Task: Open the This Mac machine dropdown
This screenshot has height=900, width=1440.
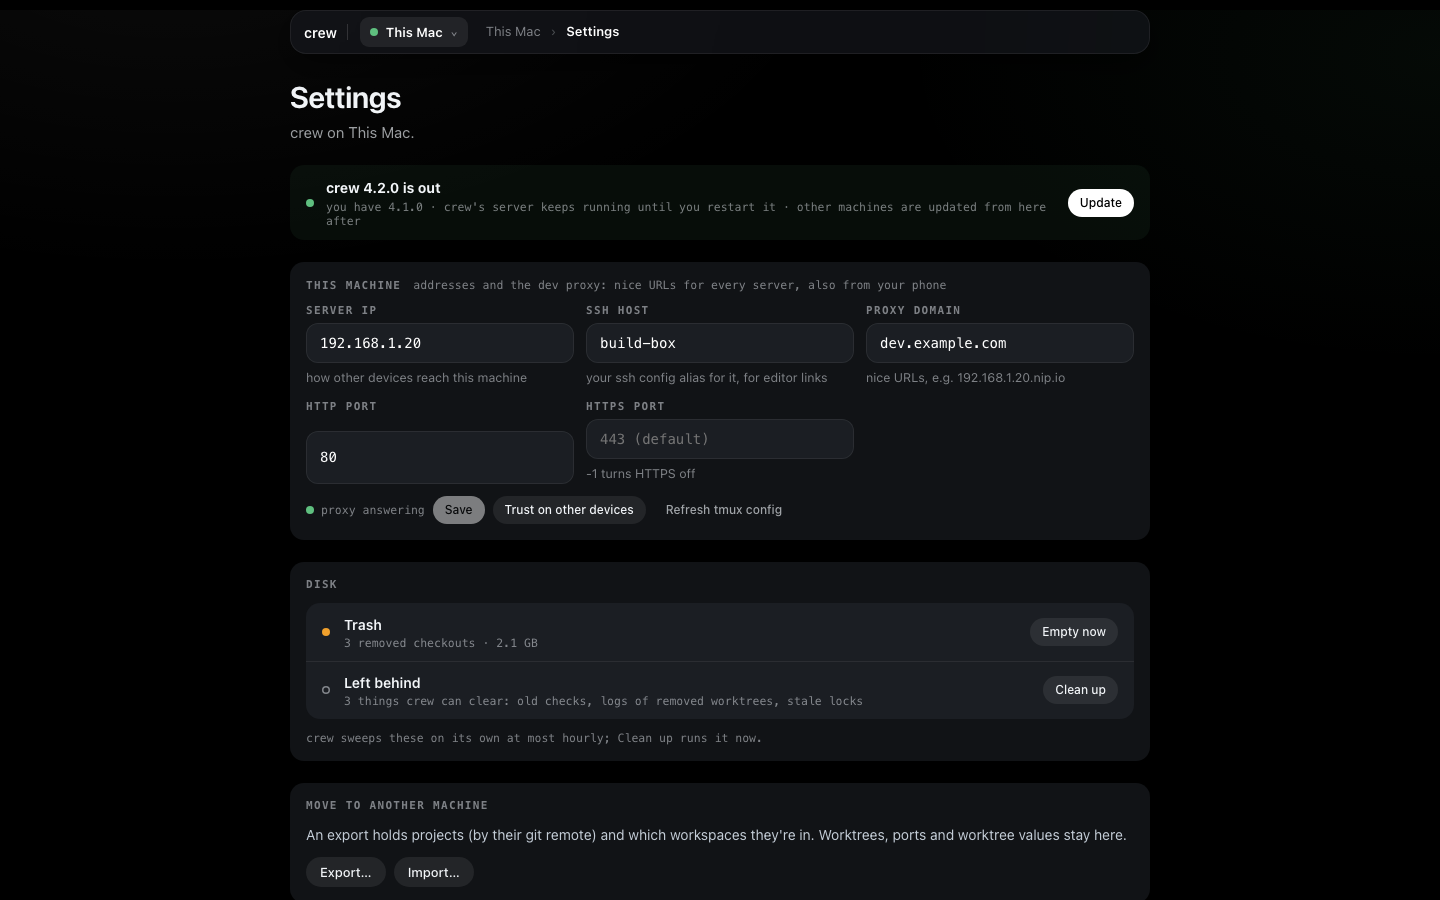Action: [x=414, y=32]
